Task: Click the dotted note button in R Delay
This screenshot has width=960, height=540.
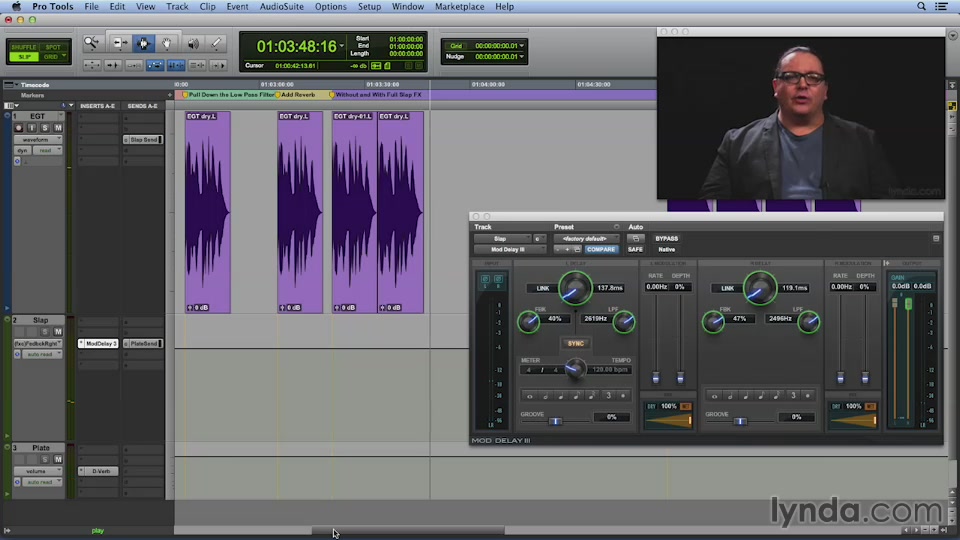Action: coord(808,396)
